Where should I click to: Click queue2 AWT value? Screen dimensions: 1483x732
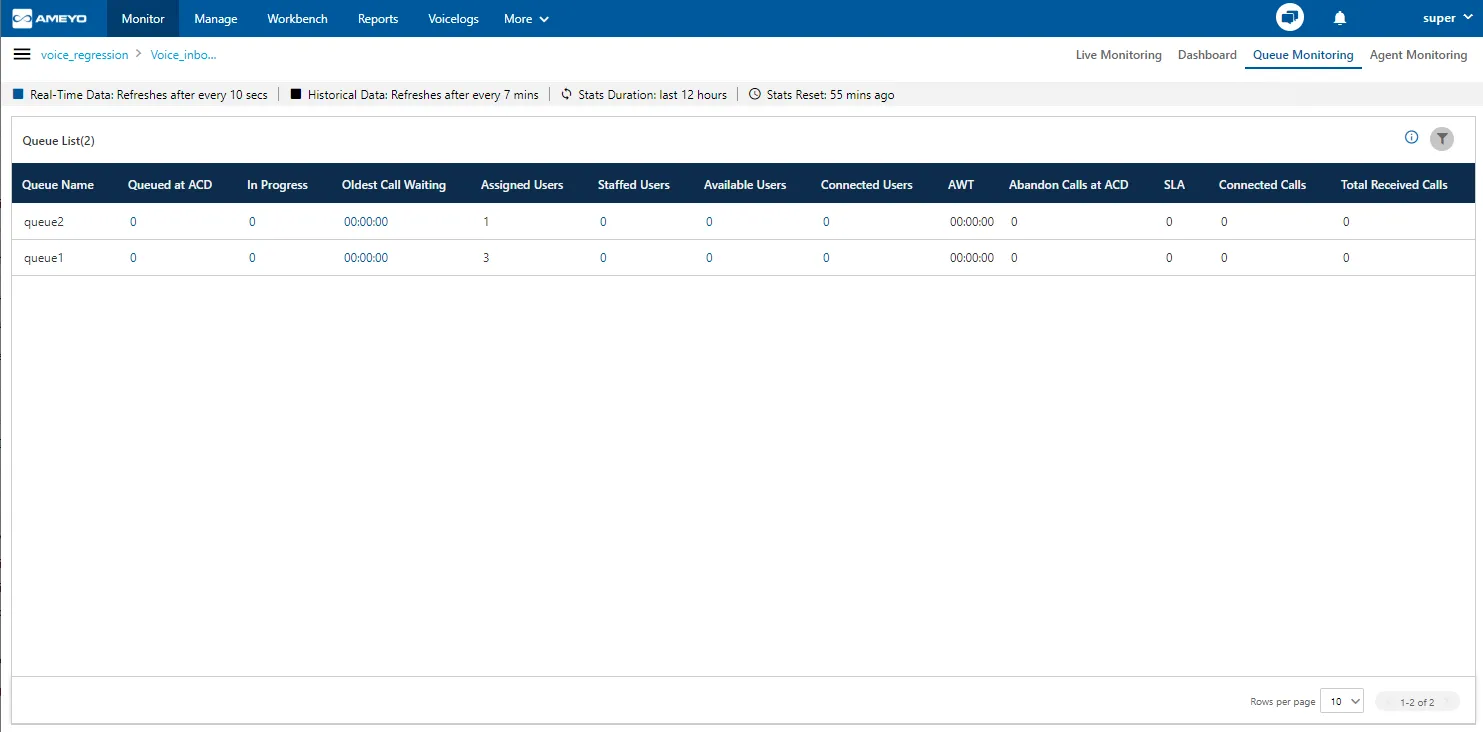(972, 222)
